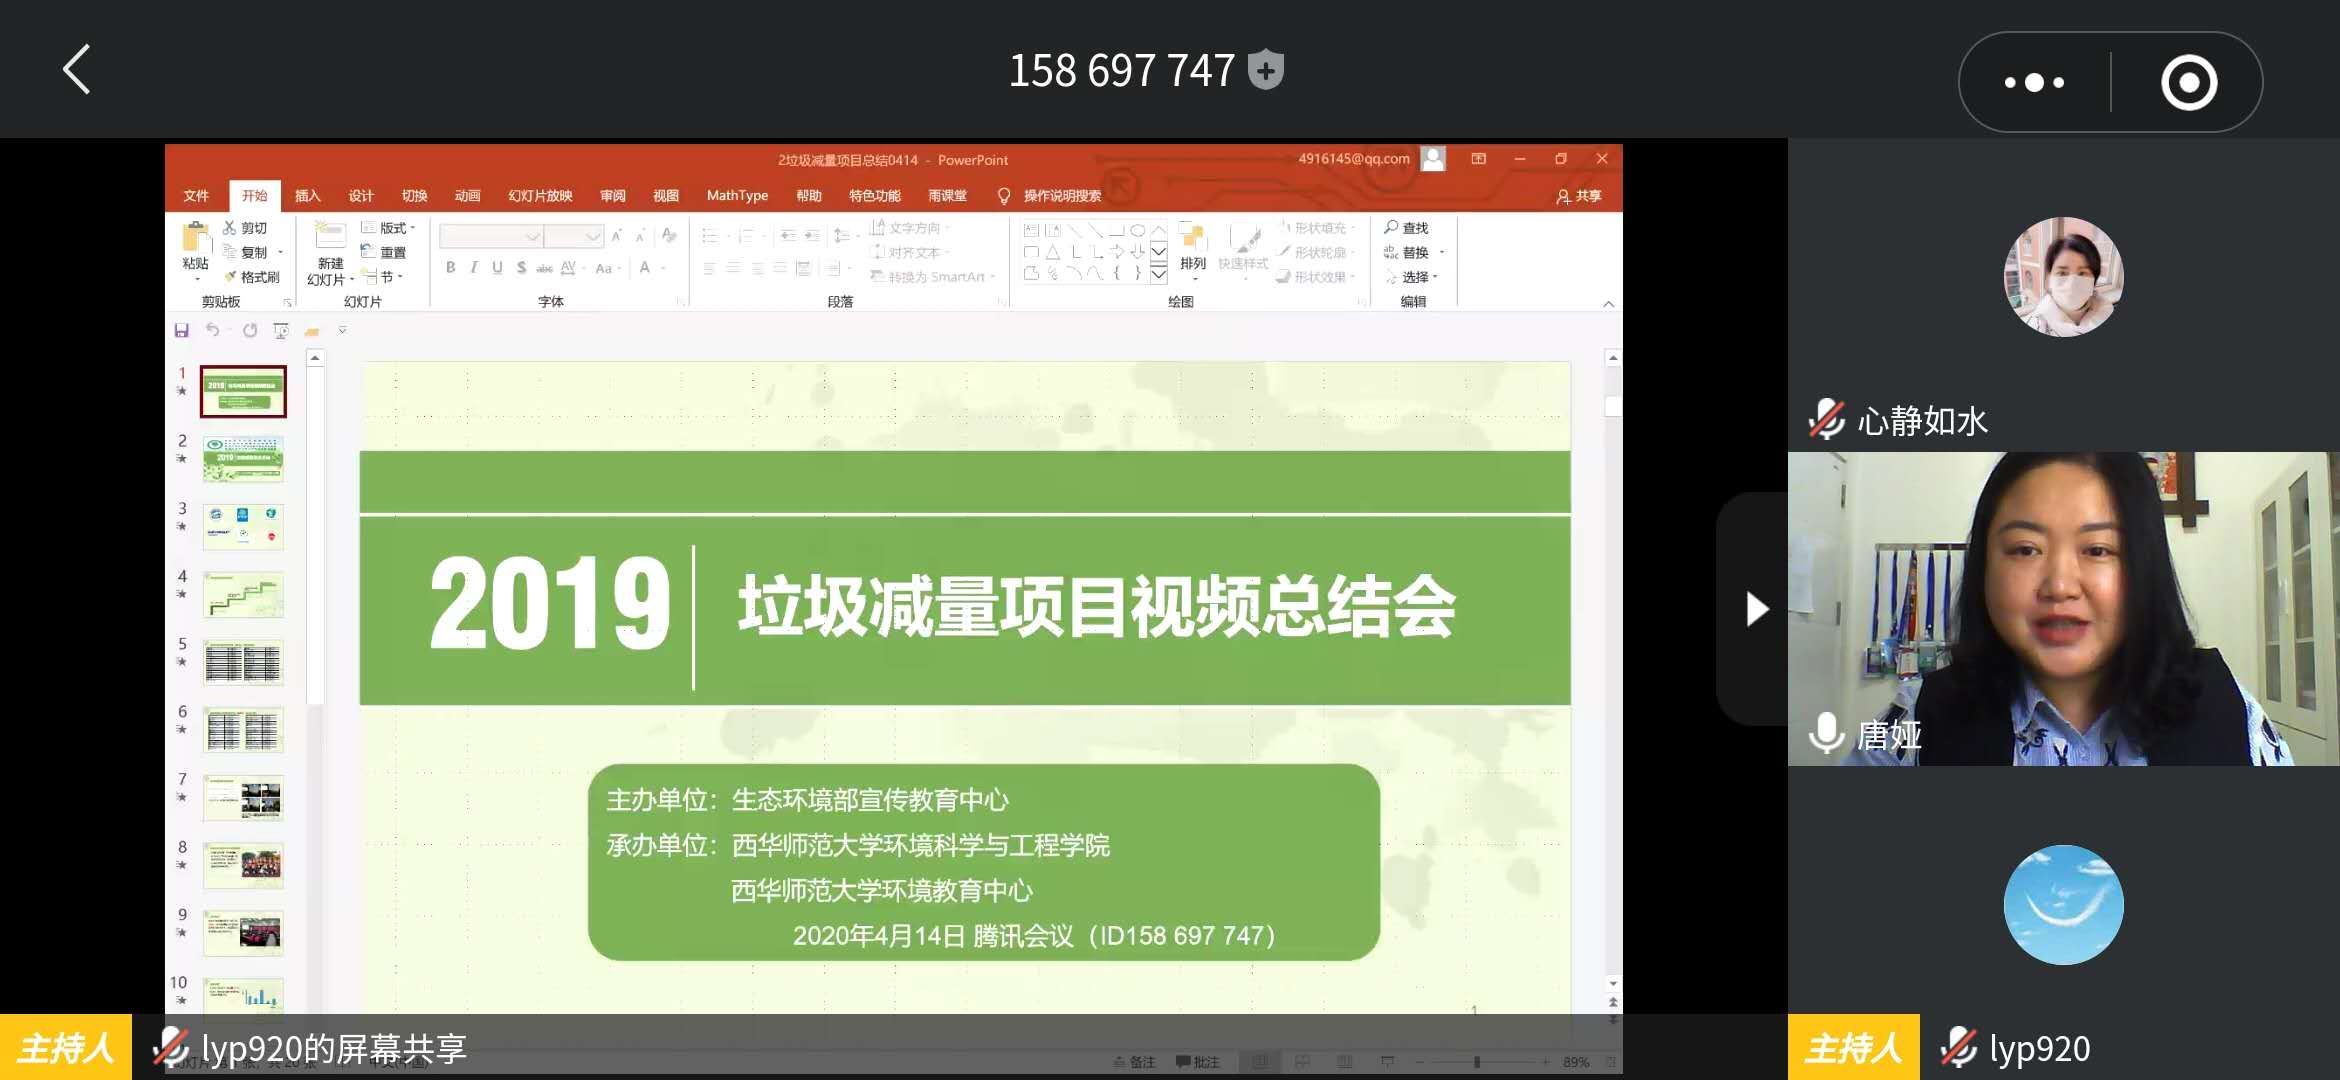Click the Redo icon
2340x1080 pixels.
250,330
